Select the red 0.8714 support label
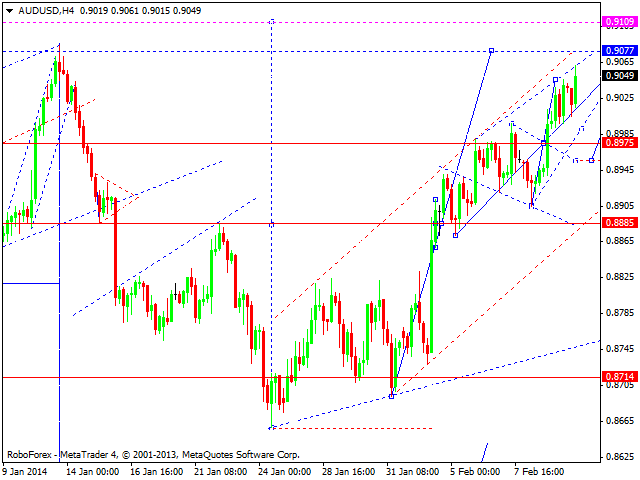640x480 pixels. (x=620, y=377)
